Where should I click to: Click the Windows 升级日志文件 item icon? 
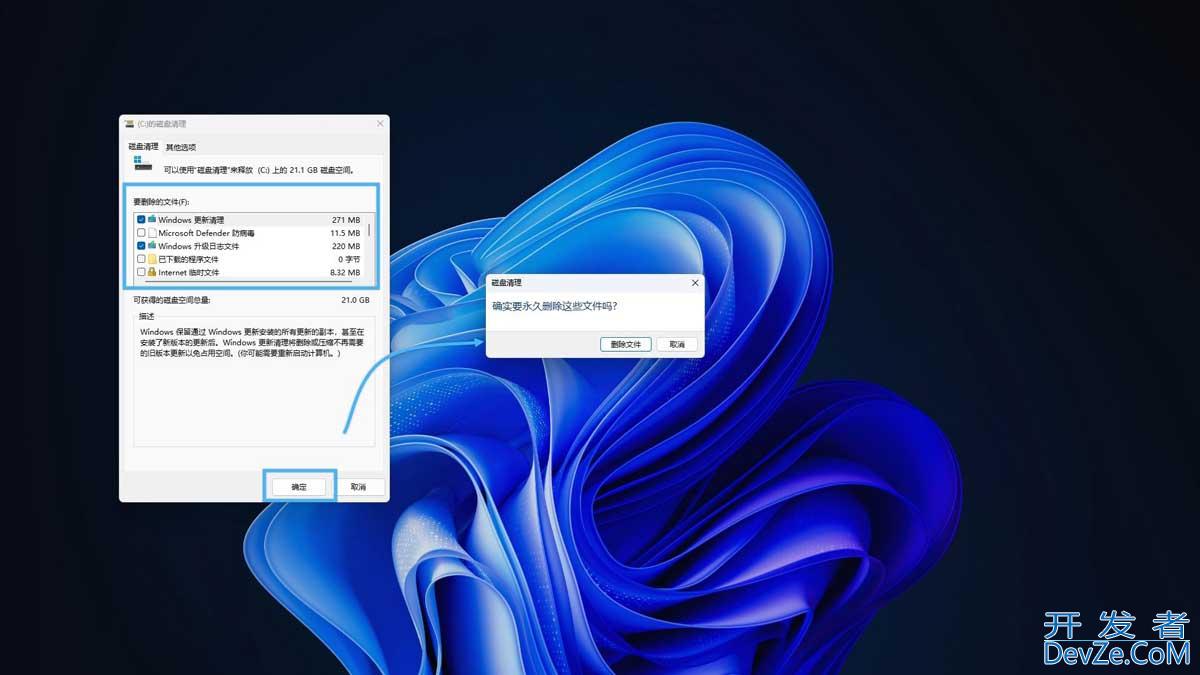point(152,246)
